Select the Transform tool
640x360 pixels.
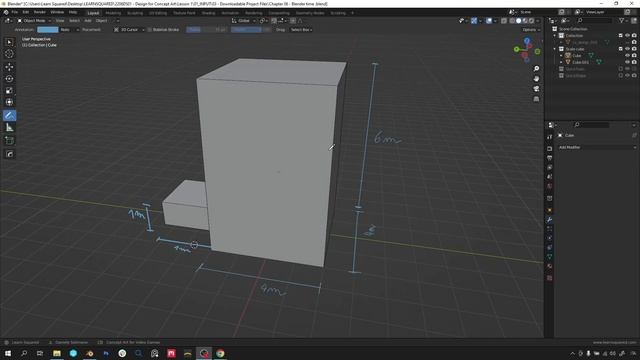point(9,102)
